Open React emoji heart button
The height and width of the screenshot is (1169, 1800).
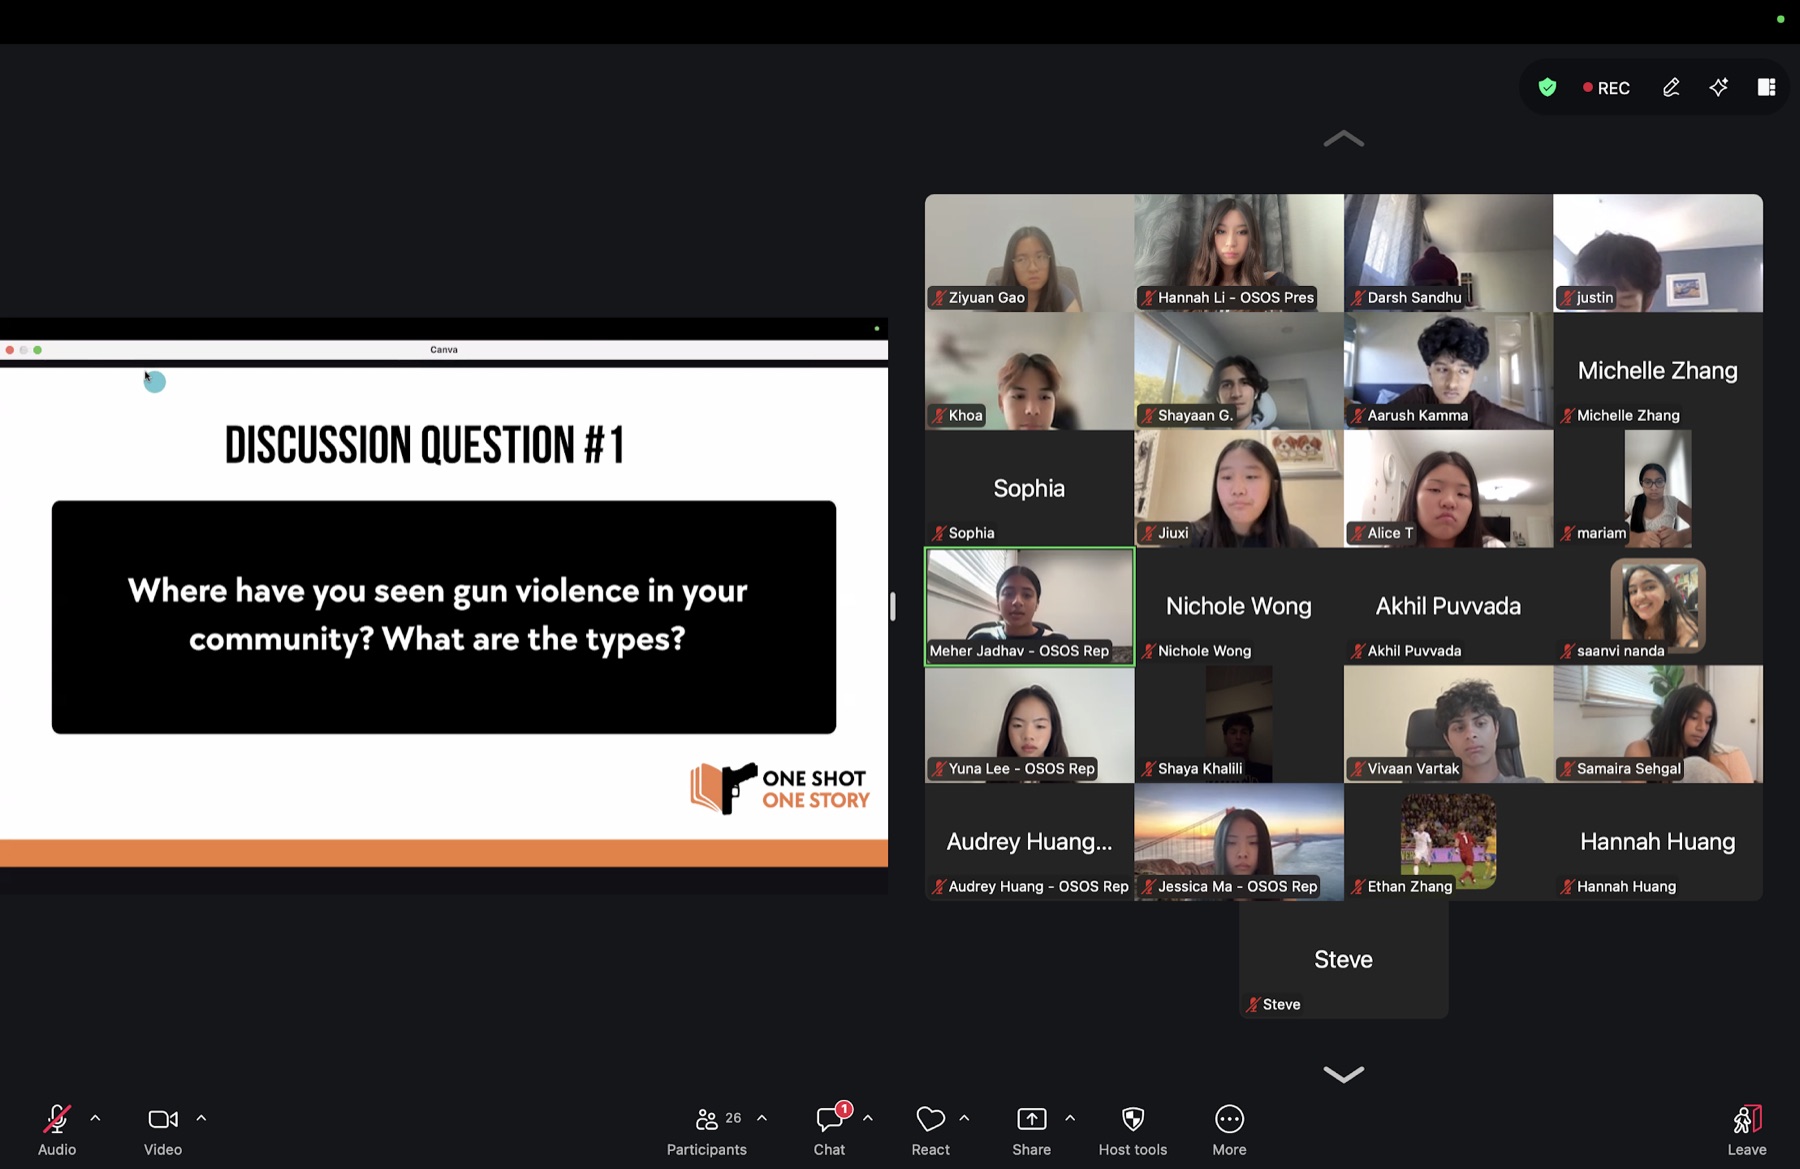930,1130
